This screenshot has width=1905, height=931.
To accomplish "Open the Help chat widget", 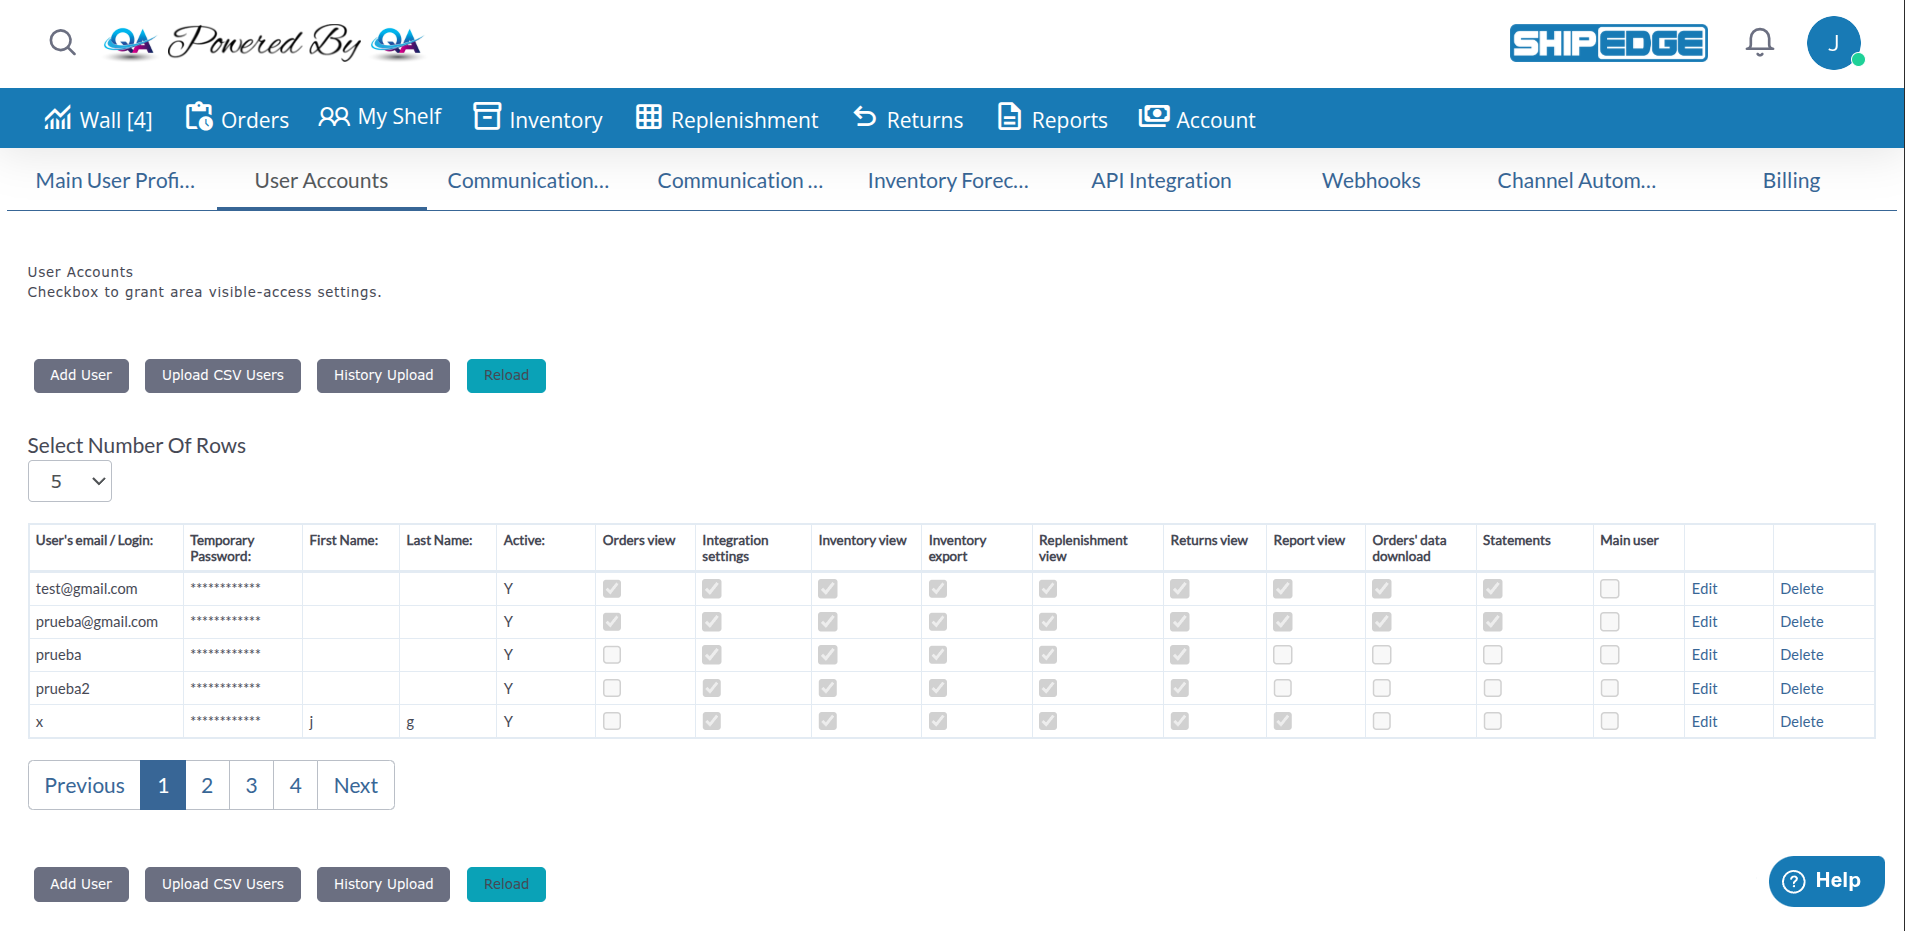I will [1826, 881].
